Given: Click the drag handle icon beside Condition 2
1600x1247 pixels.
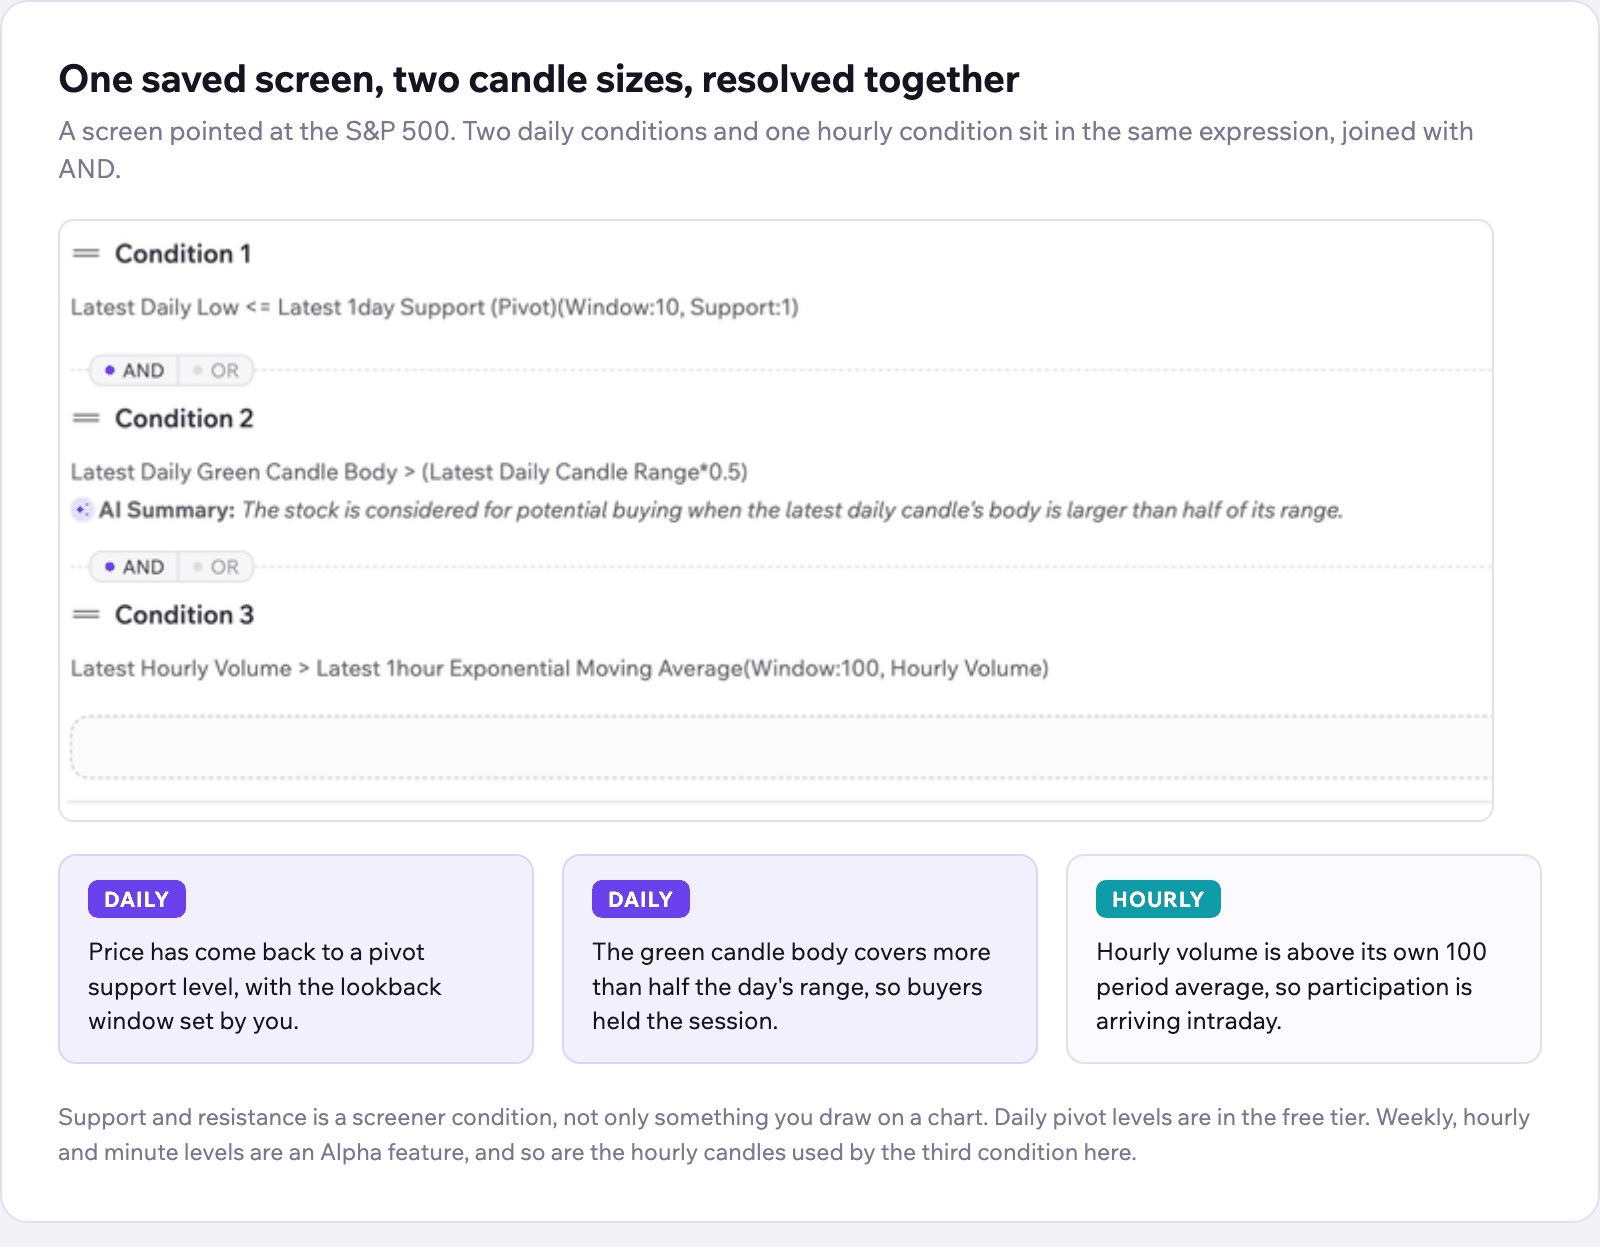Looking at the screenshot, I should pyautogui.click(x=86, y=418).
